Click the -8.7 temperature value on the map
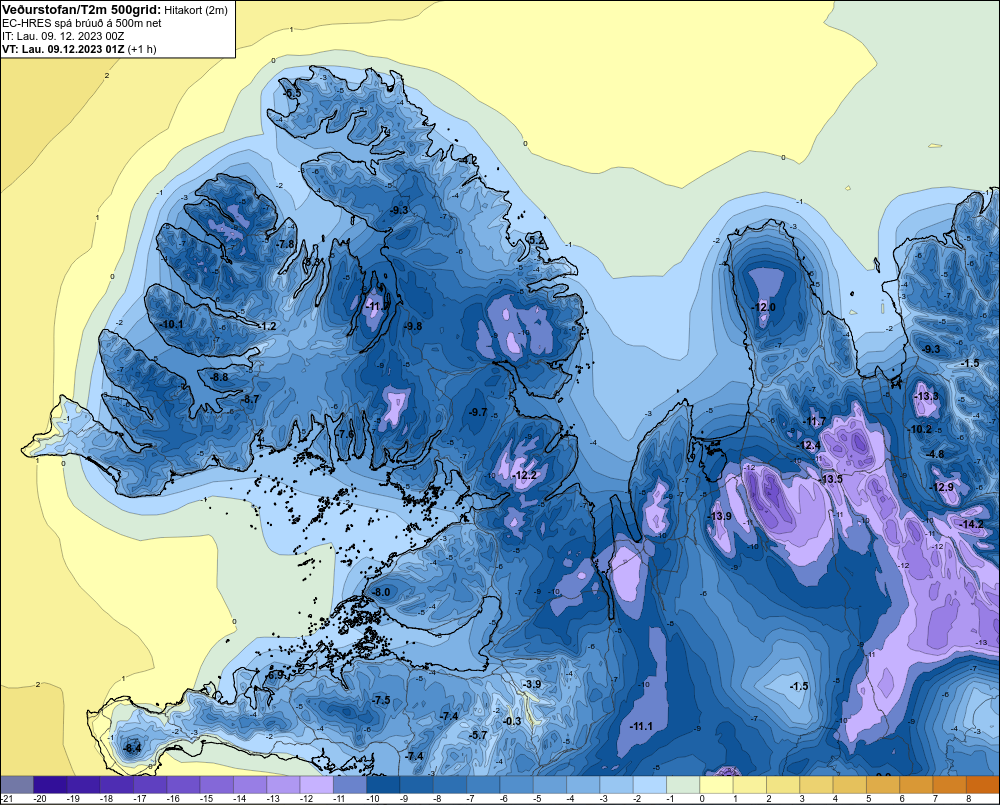The image size is (1000, 805). point(251,399)
